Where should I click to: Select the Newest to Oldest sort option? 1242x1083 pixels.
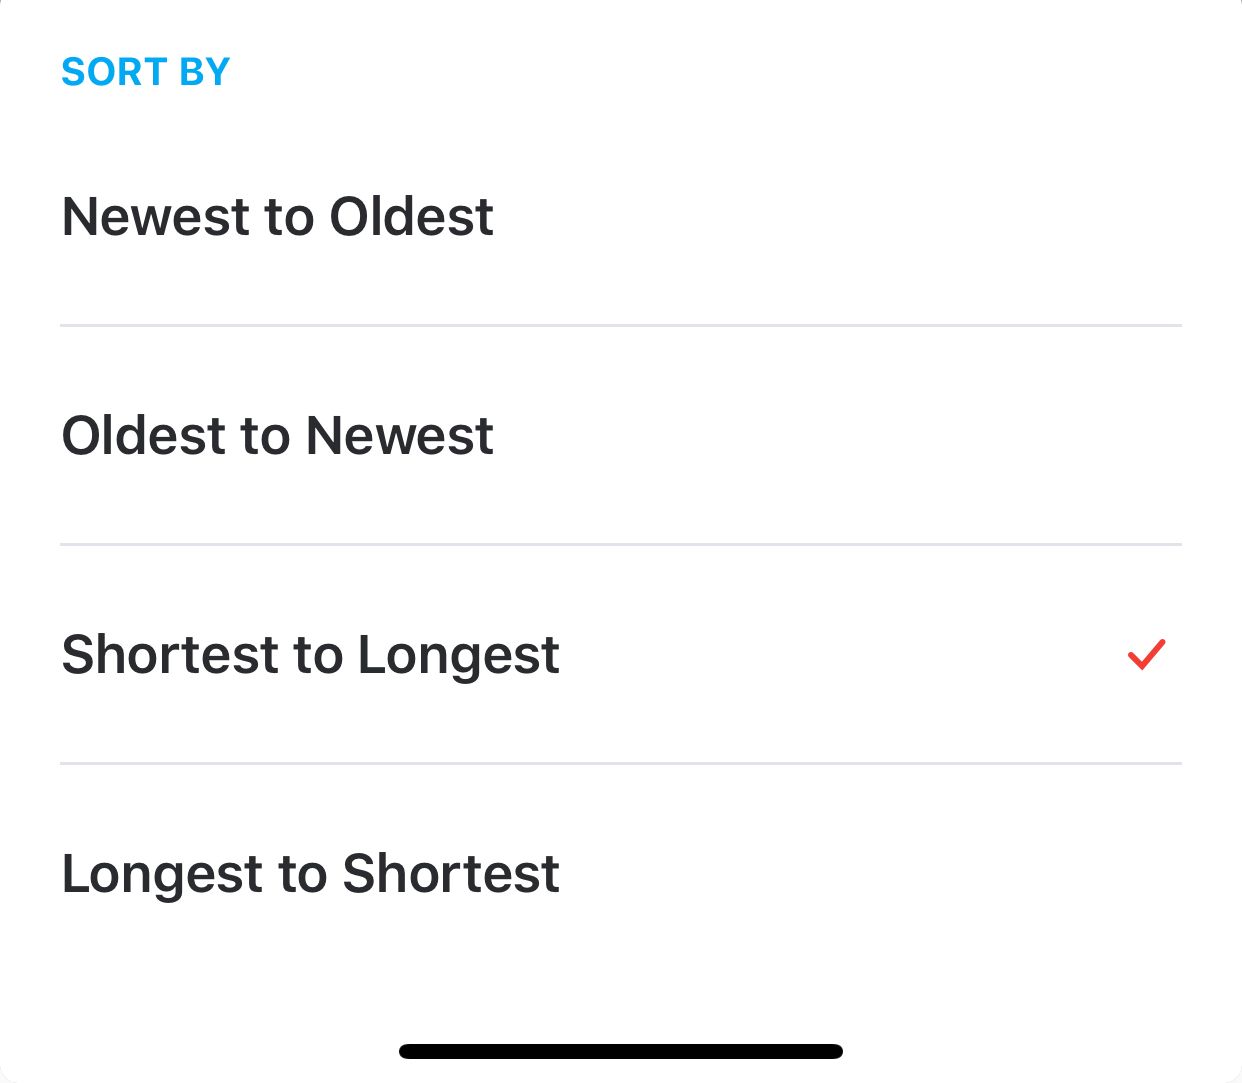pos(278,216)
